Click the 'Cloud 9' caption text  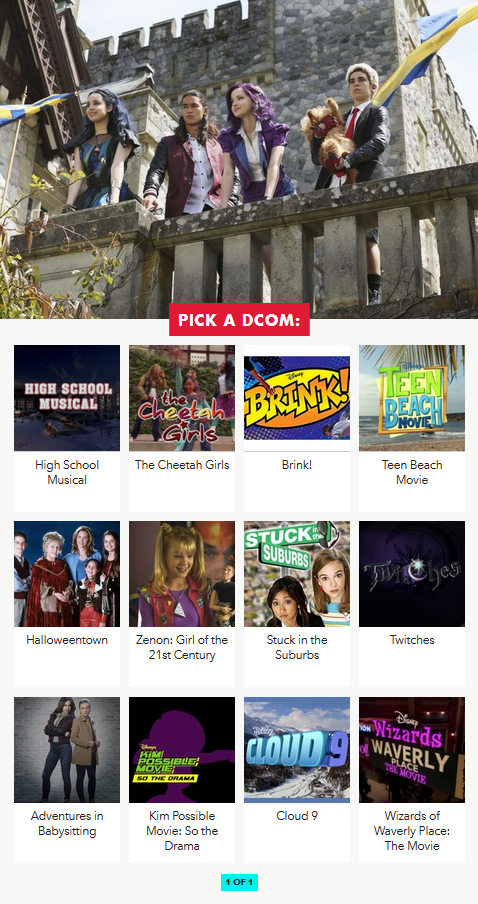[x=297, y=816]
